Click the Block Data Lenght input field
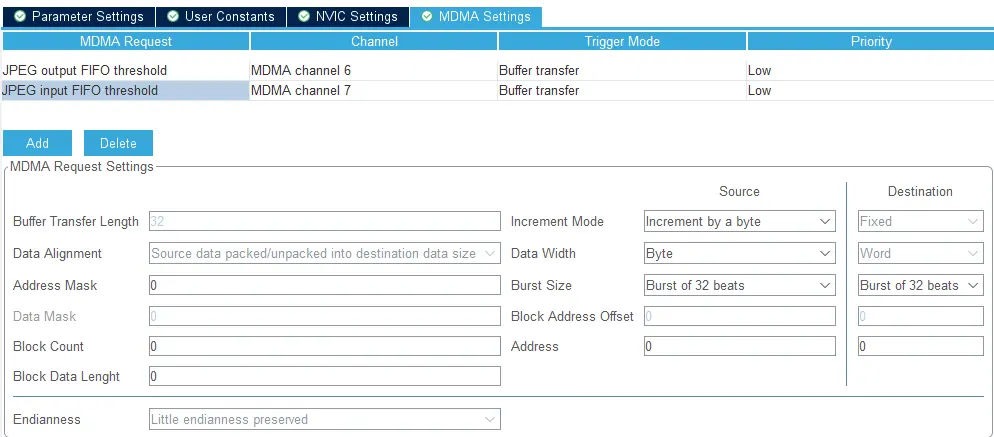This screenshot has width=994, height=437. tap(325, 376)
